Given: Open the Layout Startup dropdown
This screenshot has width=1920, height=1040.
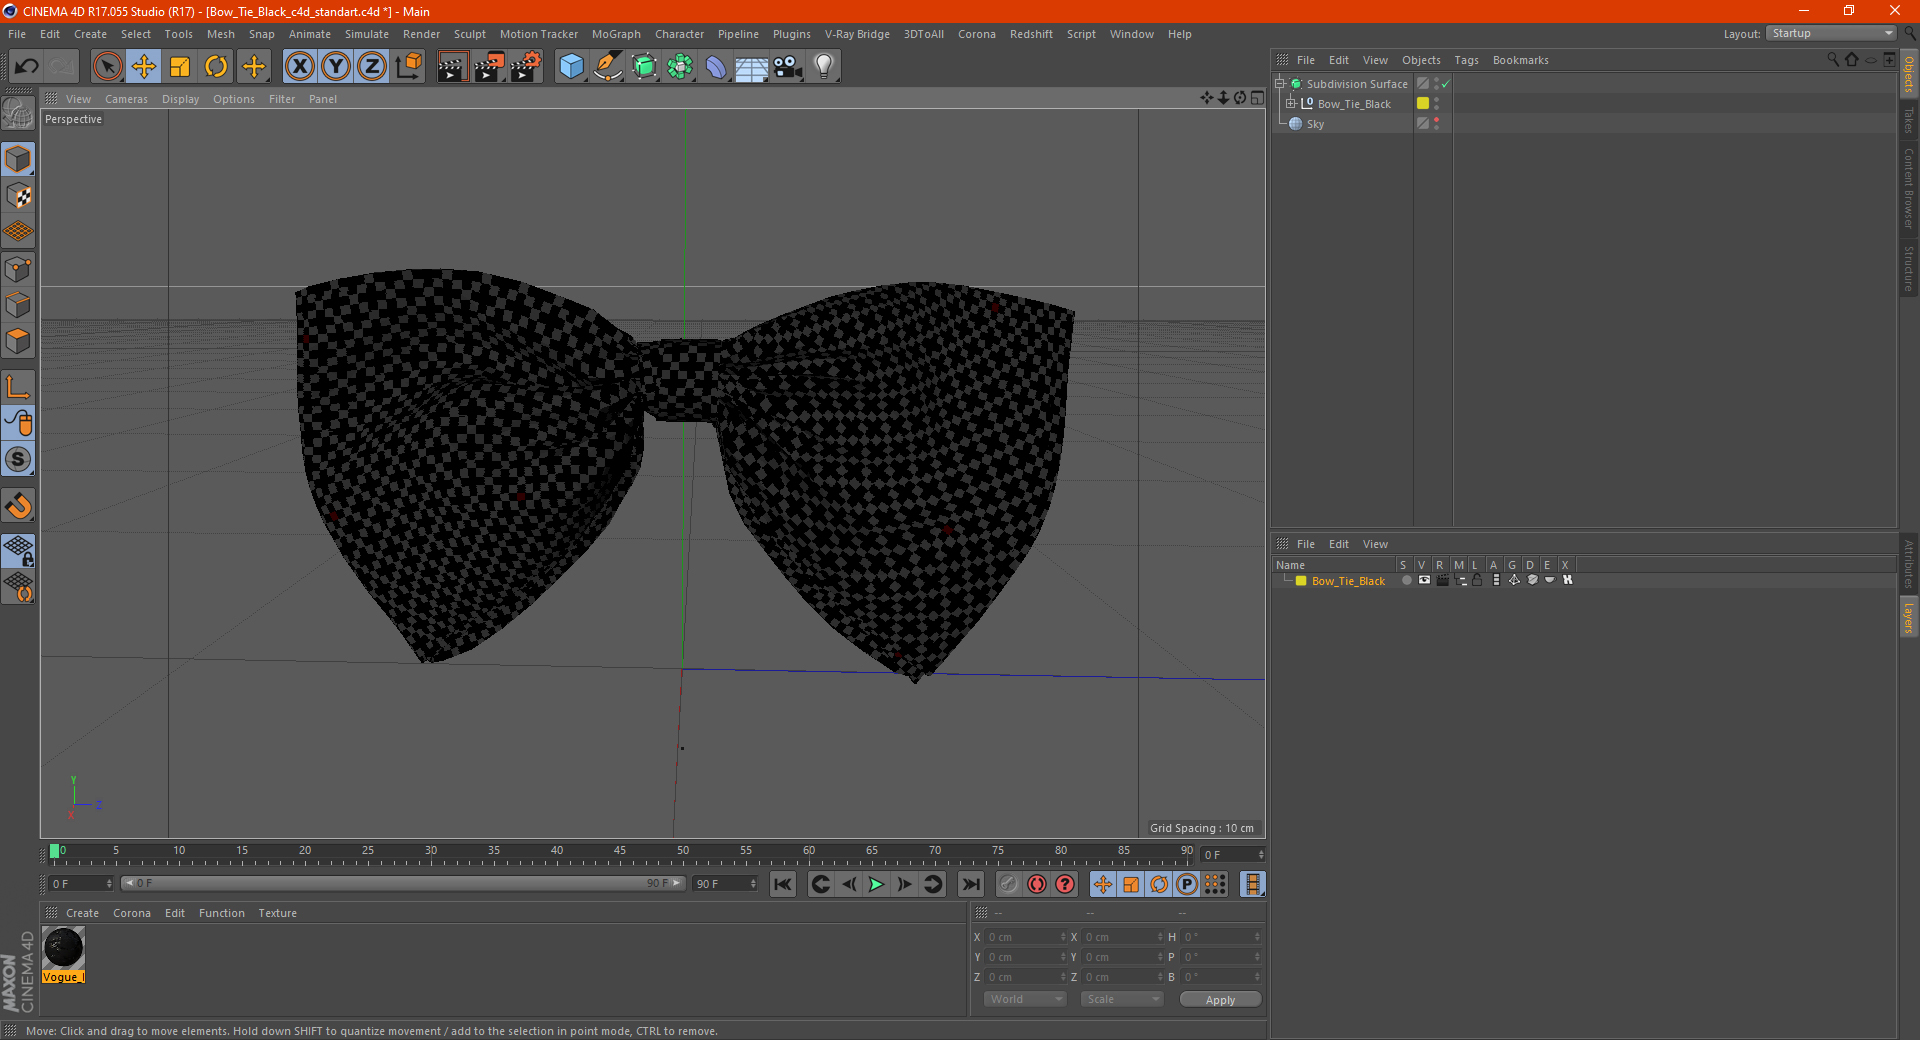Looking at the screenshot, I should (1832, 34).
